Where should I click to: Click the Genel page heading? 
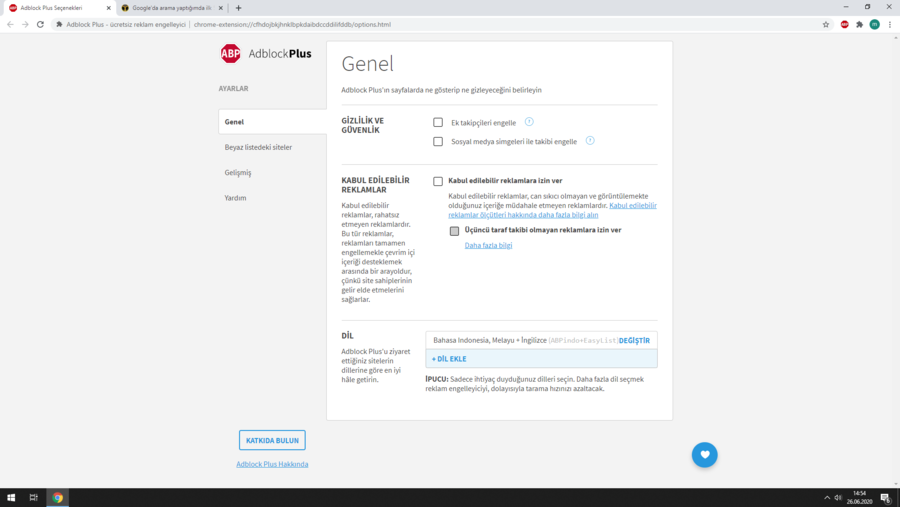click(x=367, y=64)
